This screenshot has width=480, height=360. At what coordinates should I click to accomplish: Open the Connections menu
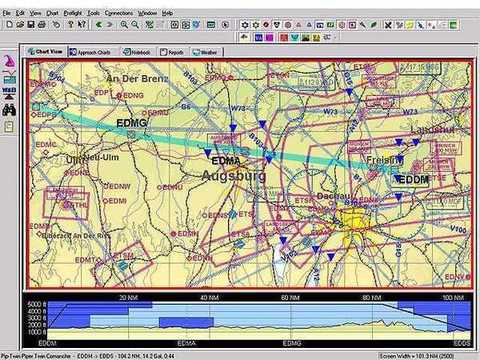[119, 13]
